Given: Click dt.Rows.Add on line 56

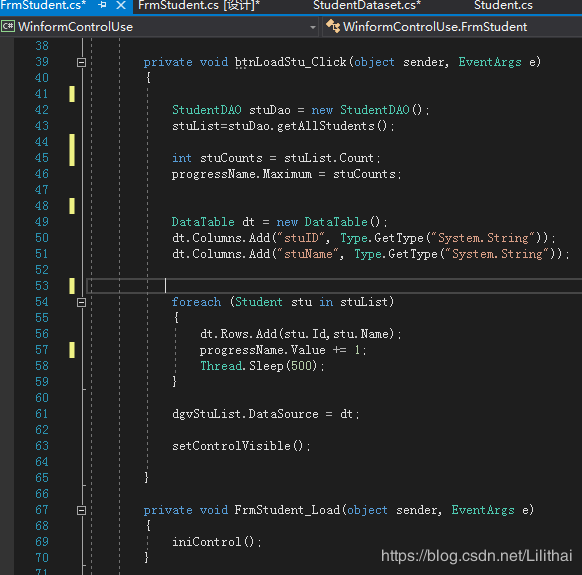Looking at the screenshot, I should pyautogui.click(x=239, y=334).
